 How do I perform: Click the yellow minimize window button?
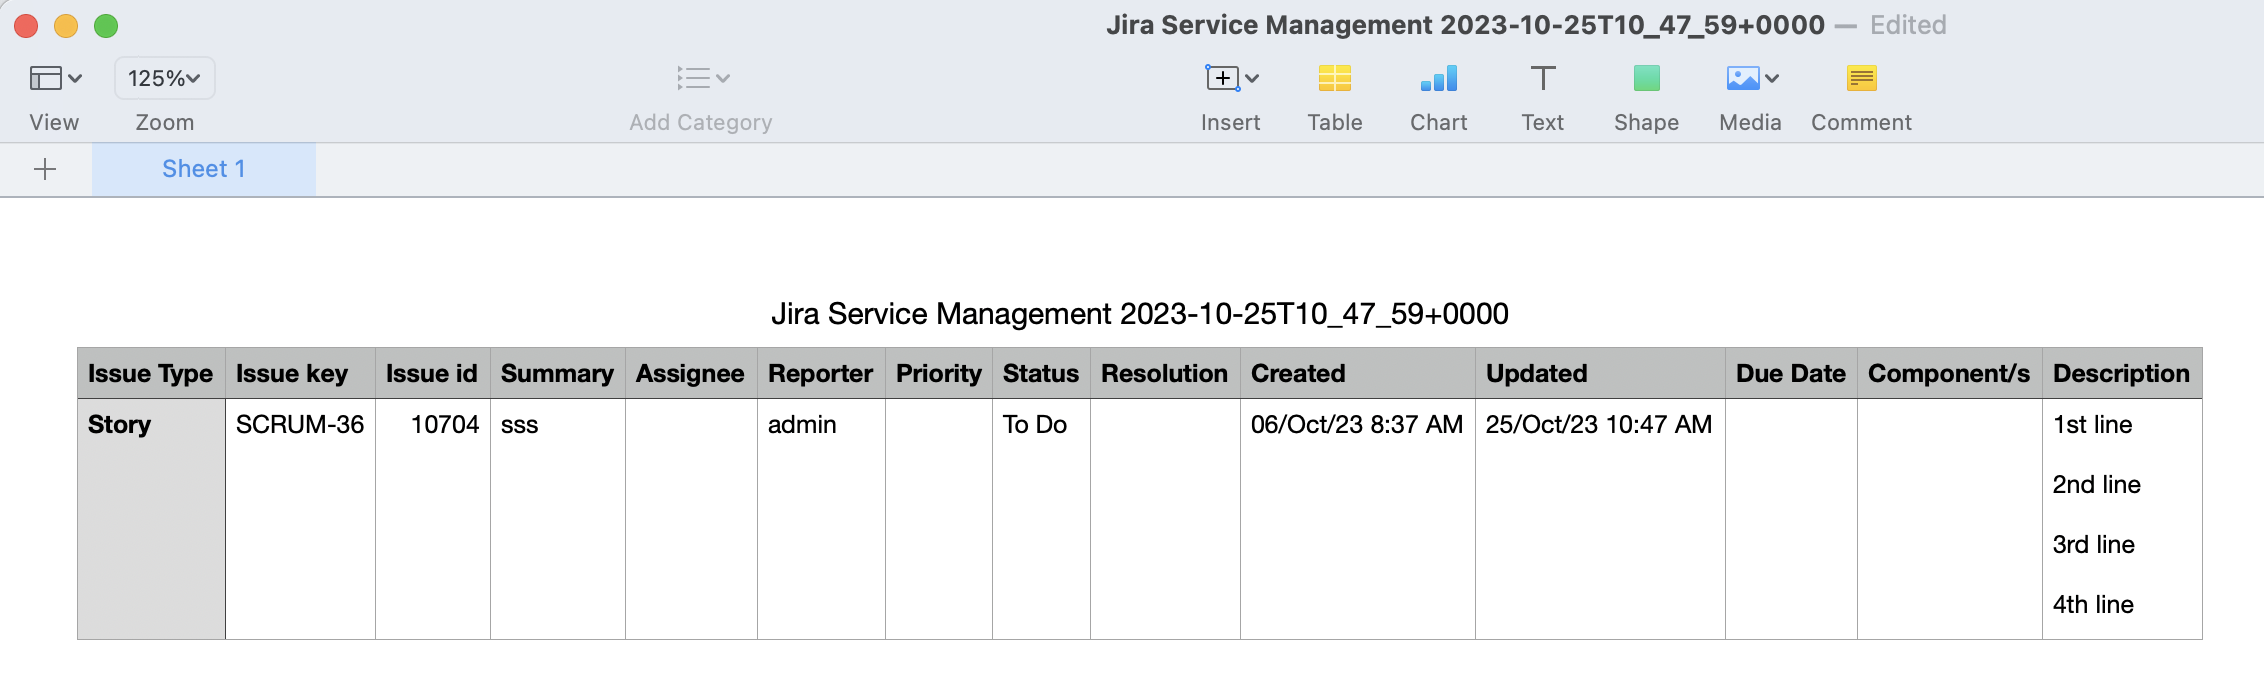click(66, 26)
